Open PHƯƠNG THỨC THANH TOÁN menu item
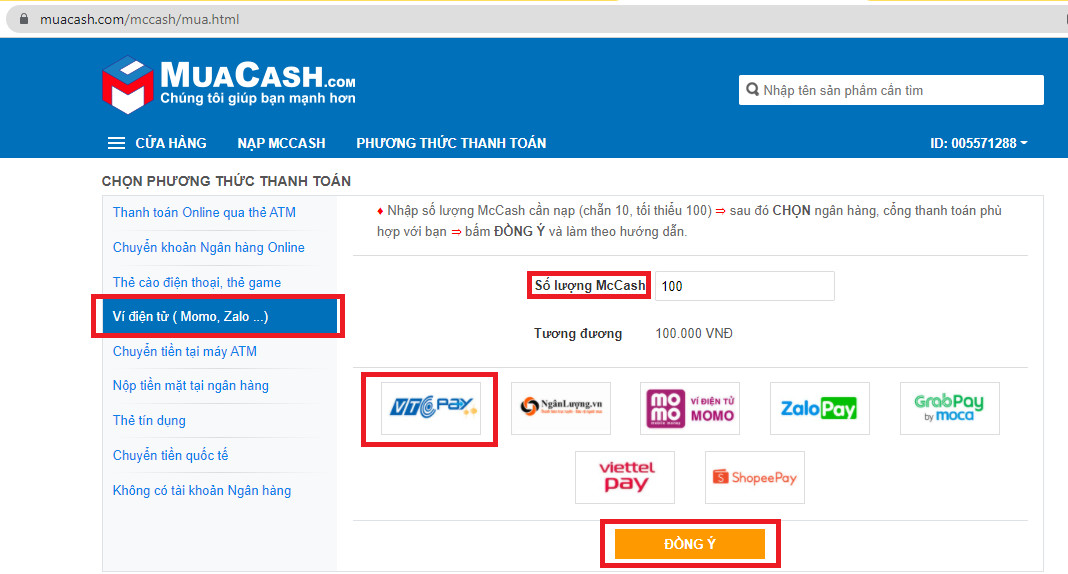Screen dimensions: 1068x574 tap(451, 143)
